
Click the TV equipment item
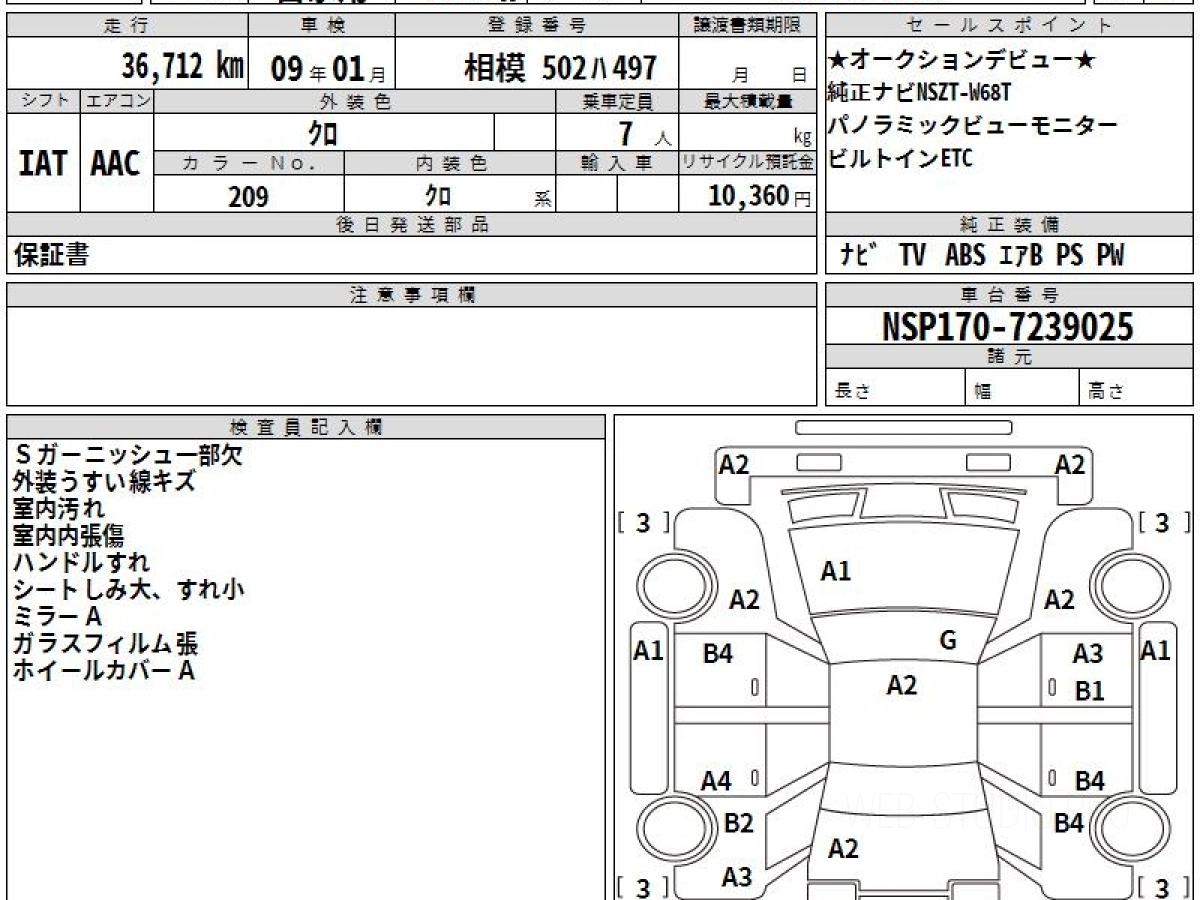912,255
